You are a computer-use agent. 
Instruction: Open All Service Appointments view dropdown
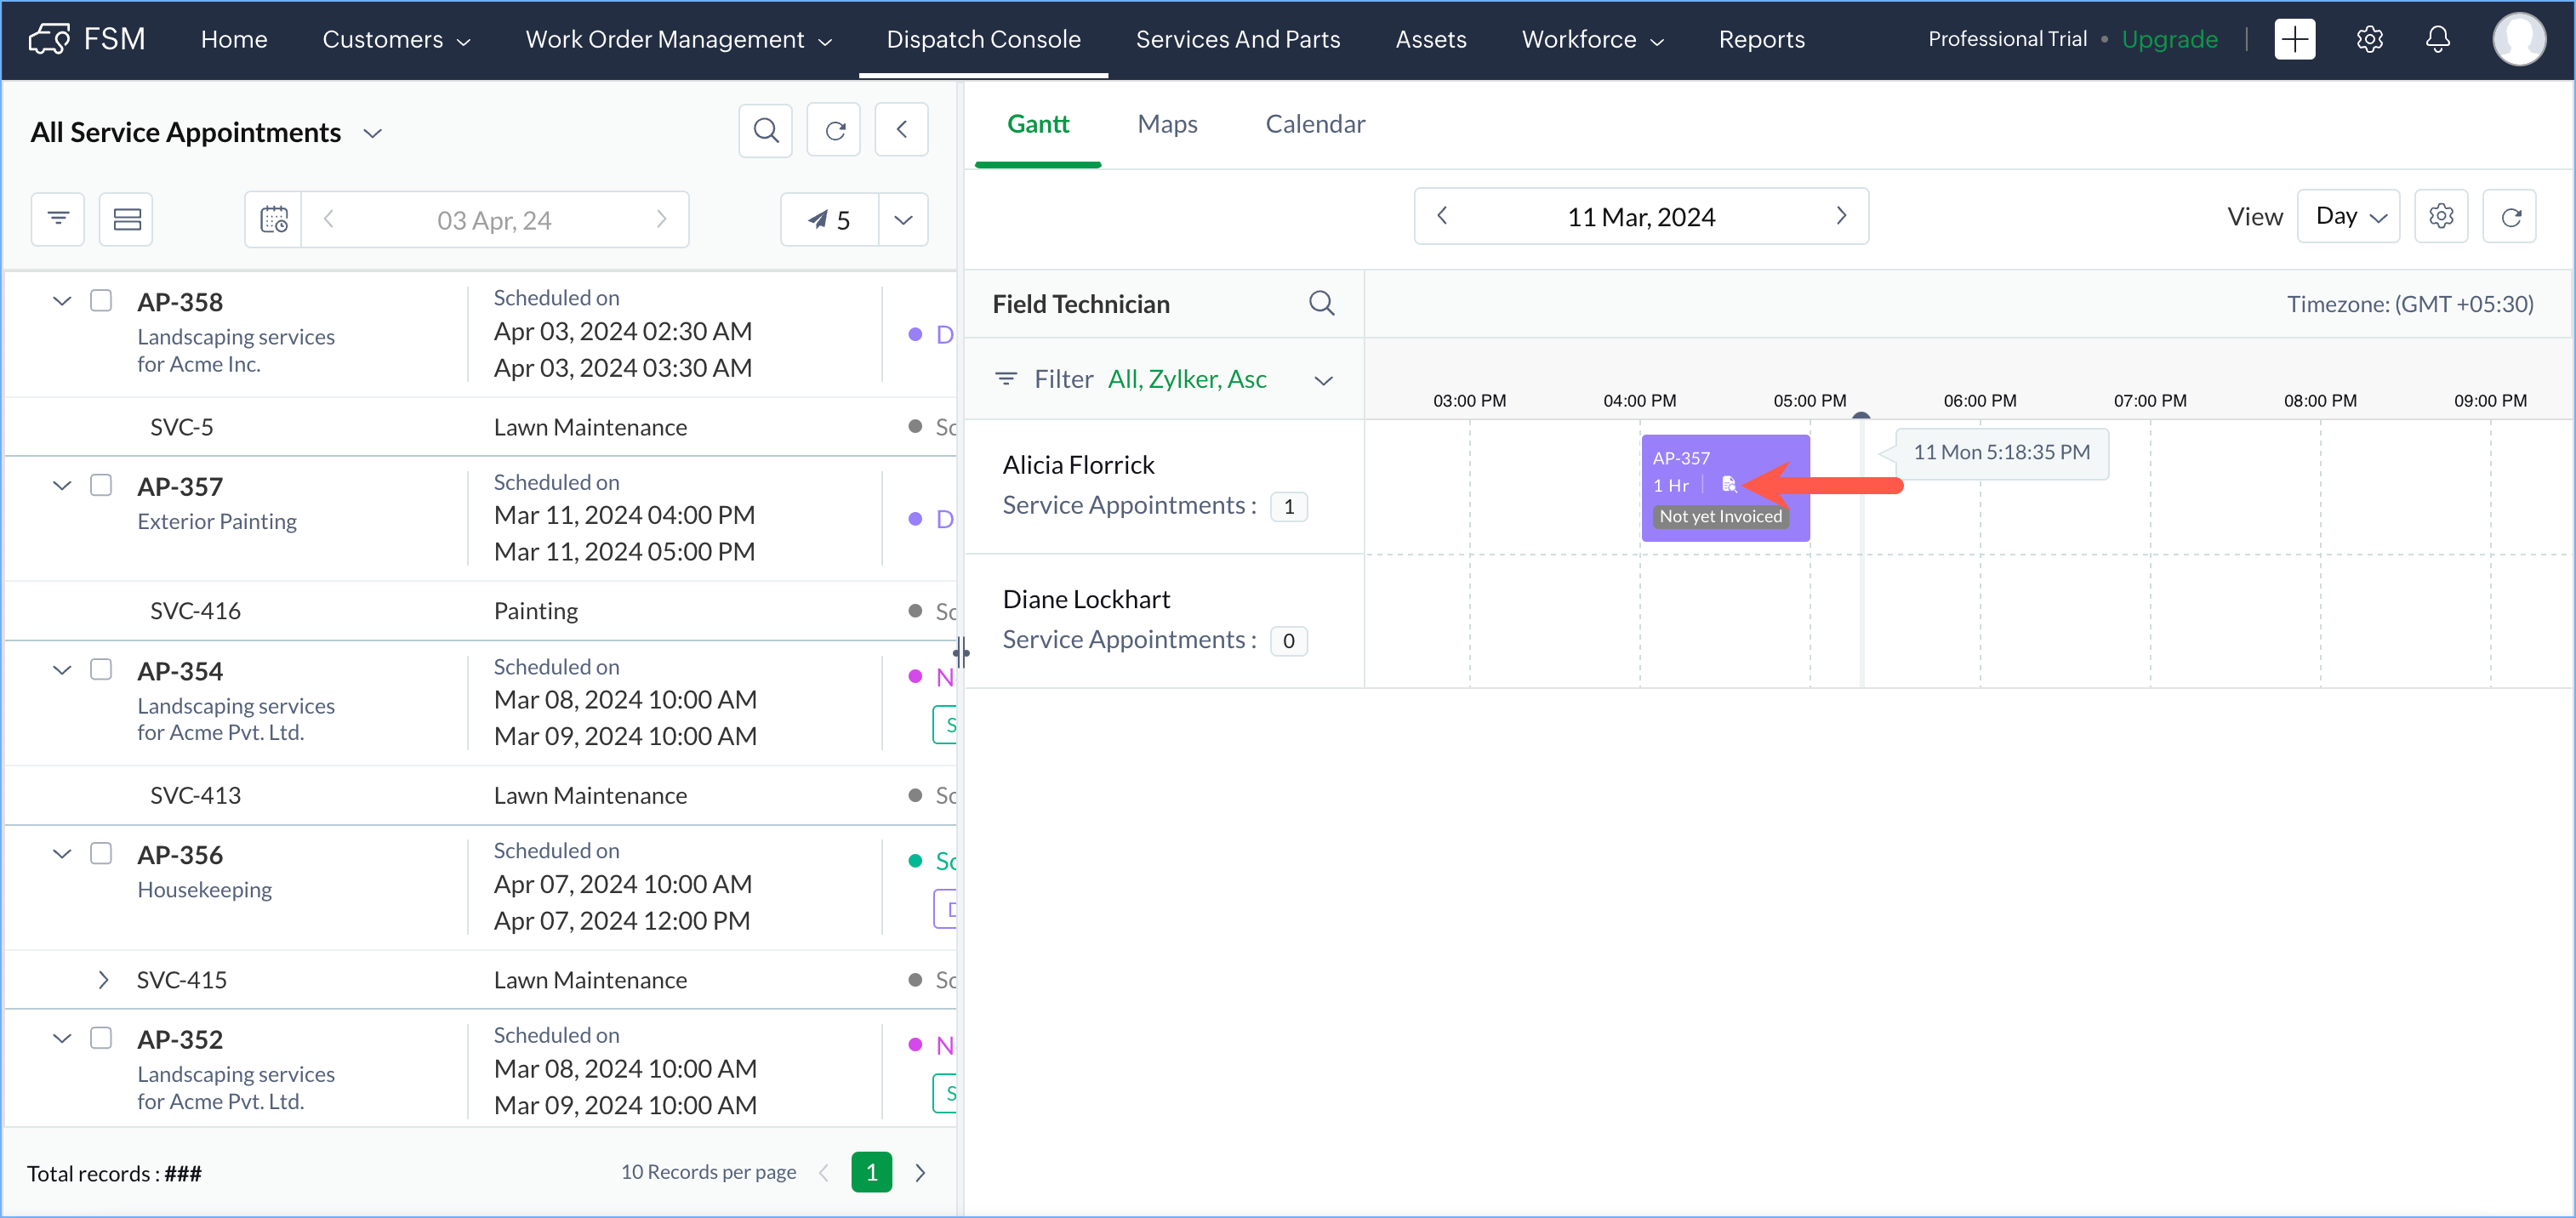(x=372, y=133)
